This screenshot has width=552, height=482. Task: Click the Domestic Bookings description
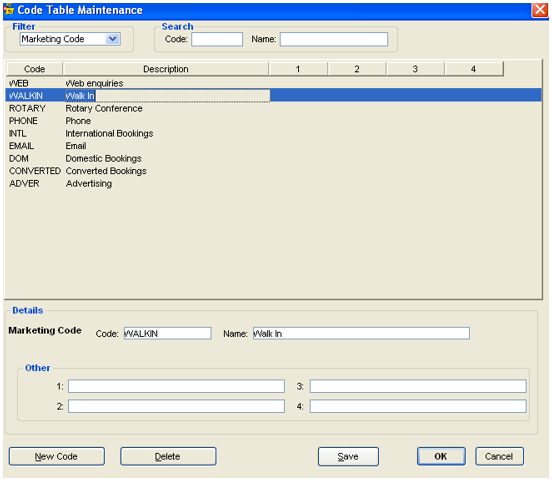pos(104,158)
